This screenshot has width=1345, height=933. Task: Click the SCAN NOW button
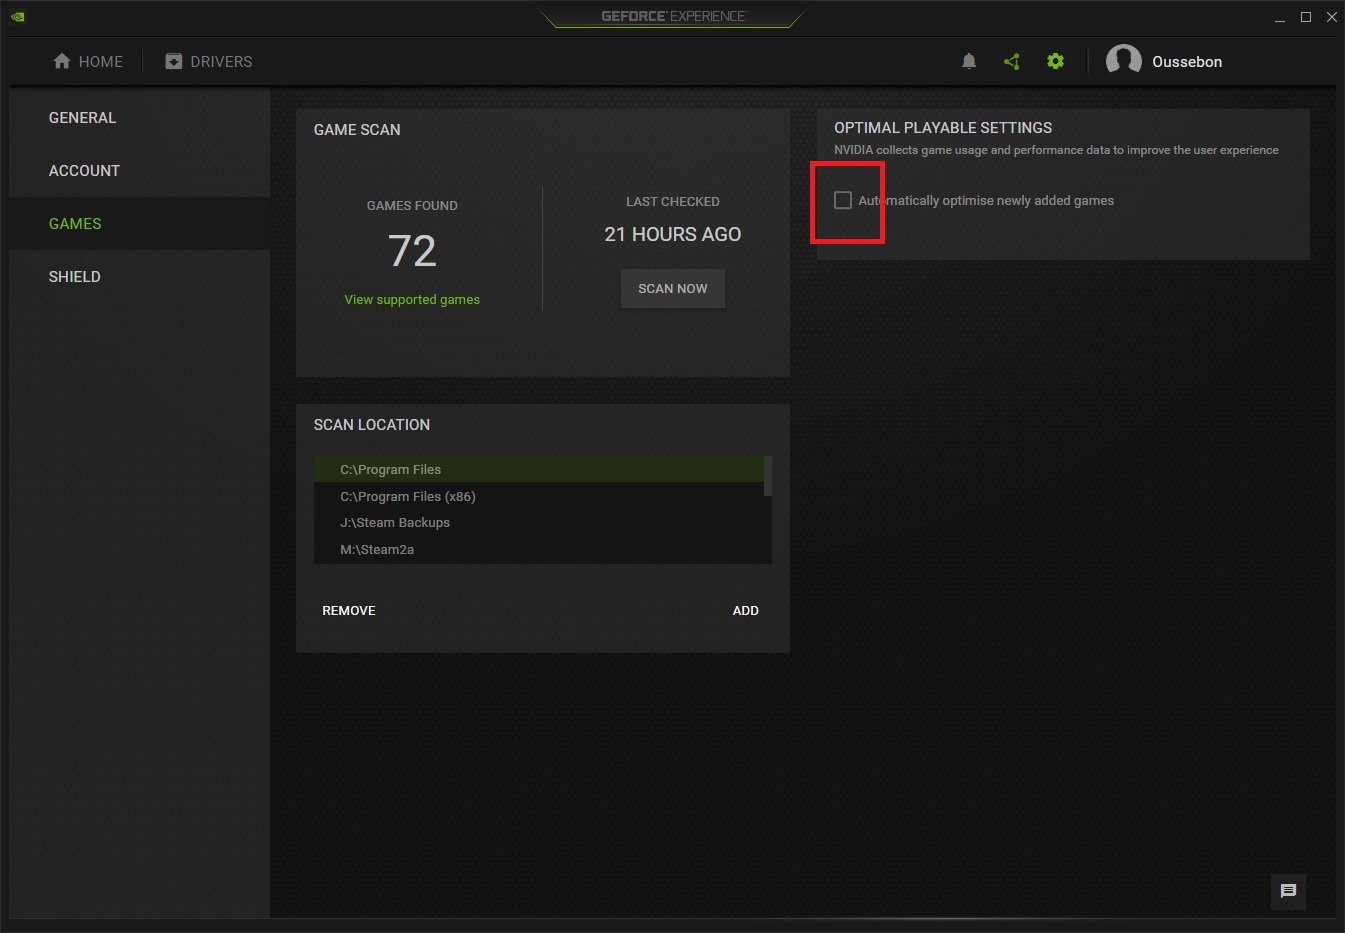672,288
